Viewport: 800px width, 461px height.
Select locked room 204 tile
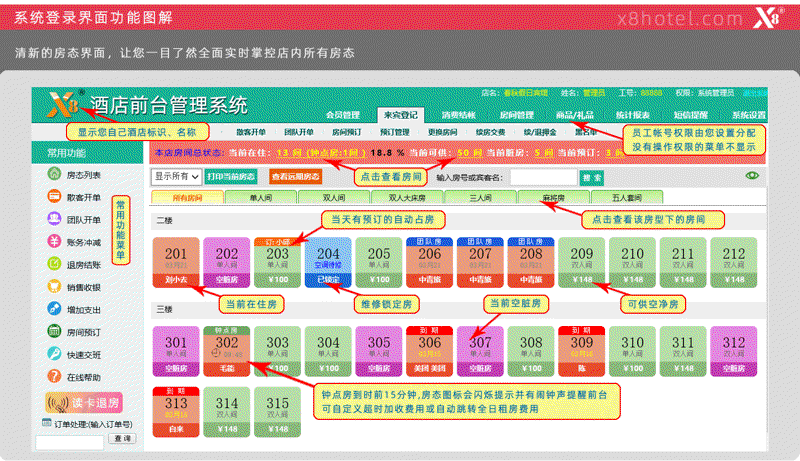pyautogui.click(x=328, y=262)
